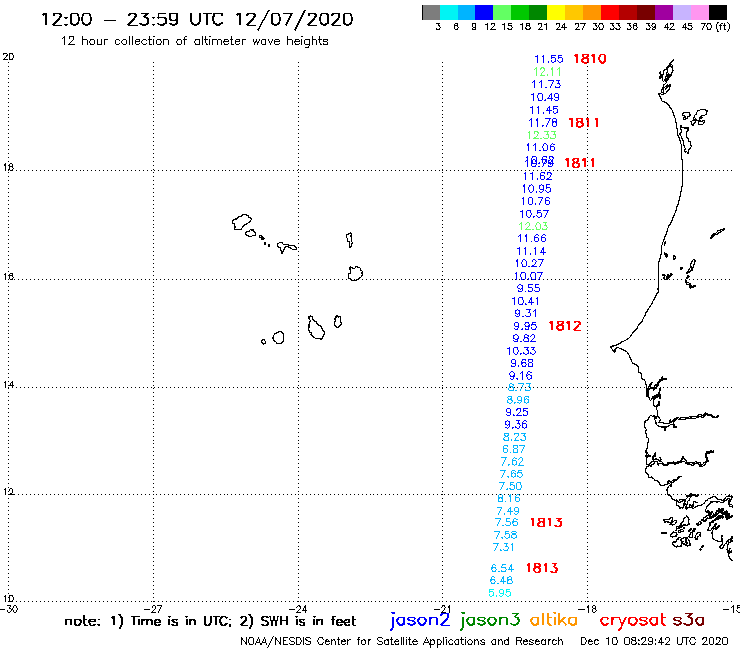Click the wave height value '11.45'
Viewport: 740px width, 650px height.
pos(544,110)
